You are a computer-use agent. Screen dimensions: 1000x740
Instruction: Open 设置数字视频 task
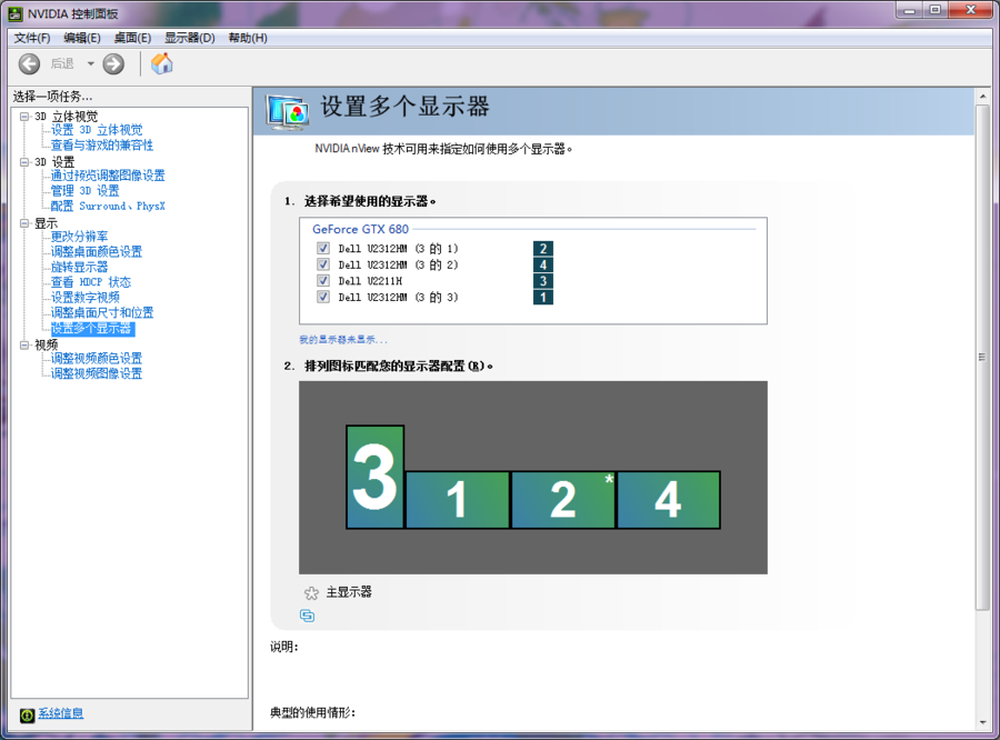pyautogui.click(x=85, y=298)
